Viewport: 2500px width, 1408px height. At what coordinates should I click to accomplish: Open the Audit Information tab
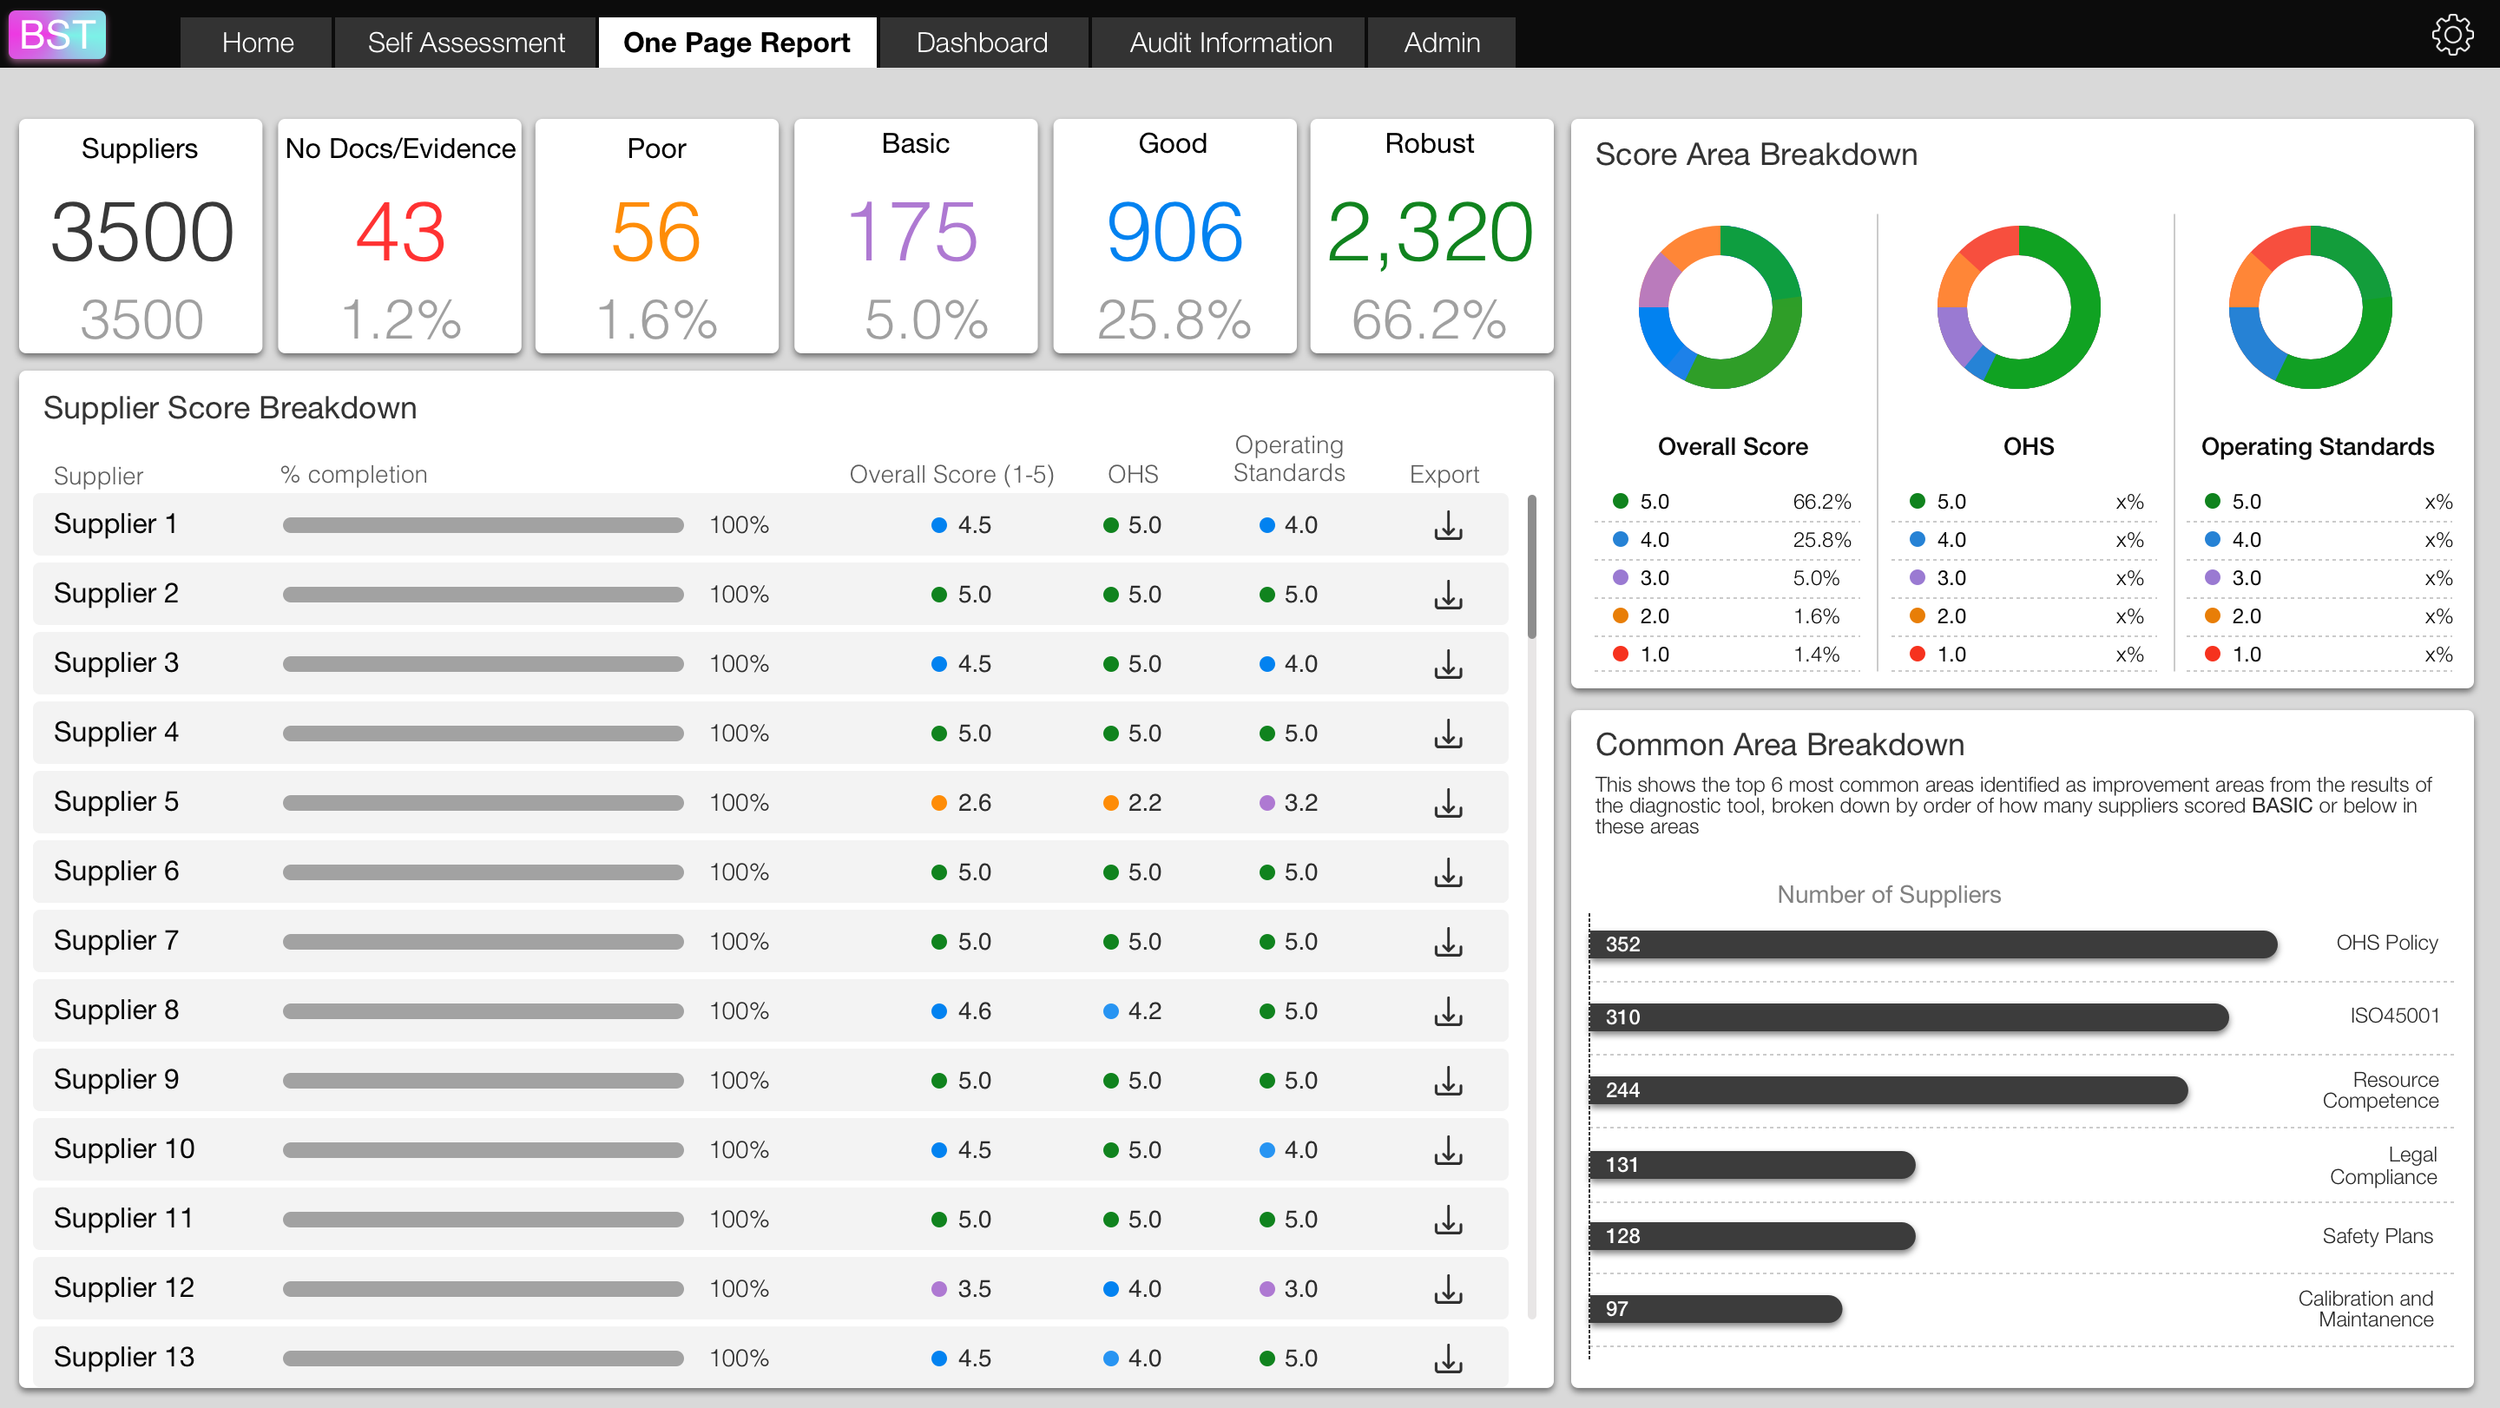point(1229,42)
